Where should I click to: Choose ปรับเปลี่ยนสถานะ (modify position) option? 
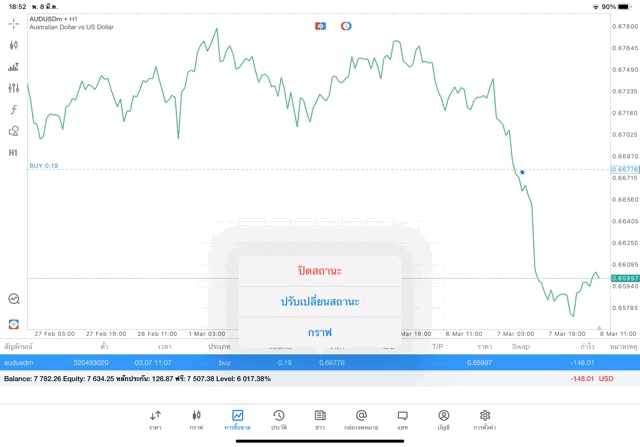pyautogui.click(x=320, y=301)
